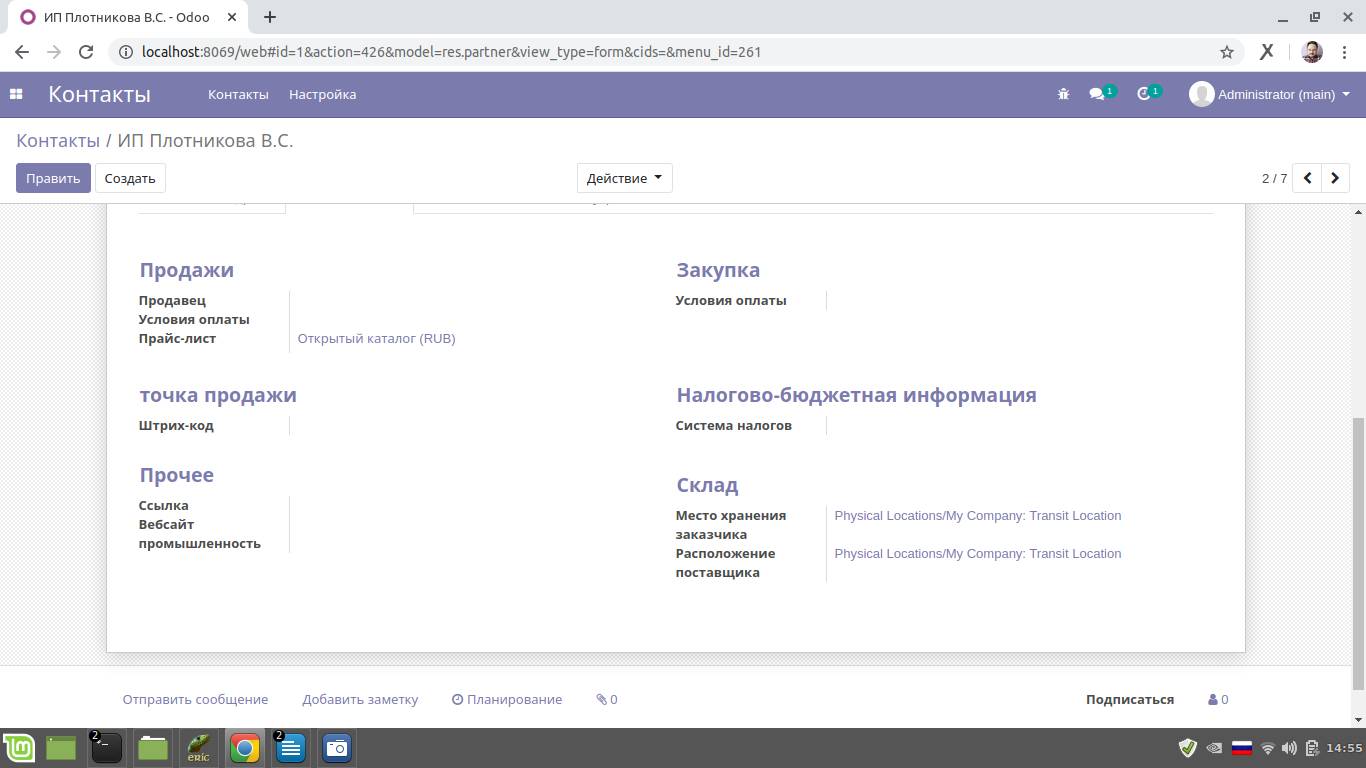
Task: Show the followers count icon
Action: [1218, 699]
